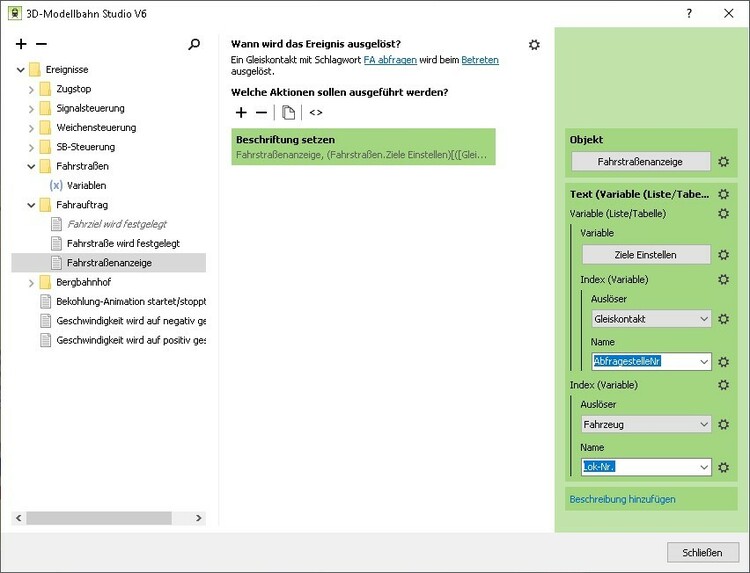750x573 pixels.
Task: Click the gear beside Variable (Liste/Tabelle)
Action: pyautogui.click(x=724, y=213)
